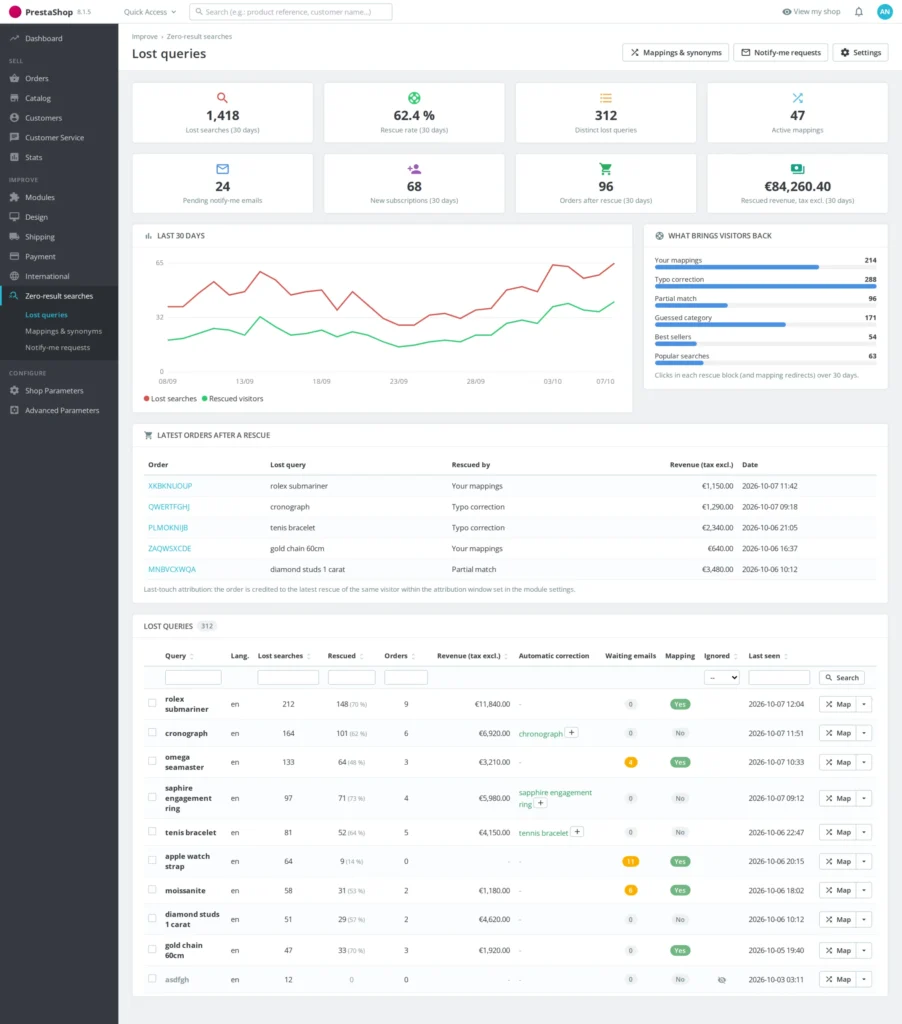The width and height of the screenshot is (902, 1024).
Task: Tick the moissanite row checkbox
Action: (x=152, y=890)
